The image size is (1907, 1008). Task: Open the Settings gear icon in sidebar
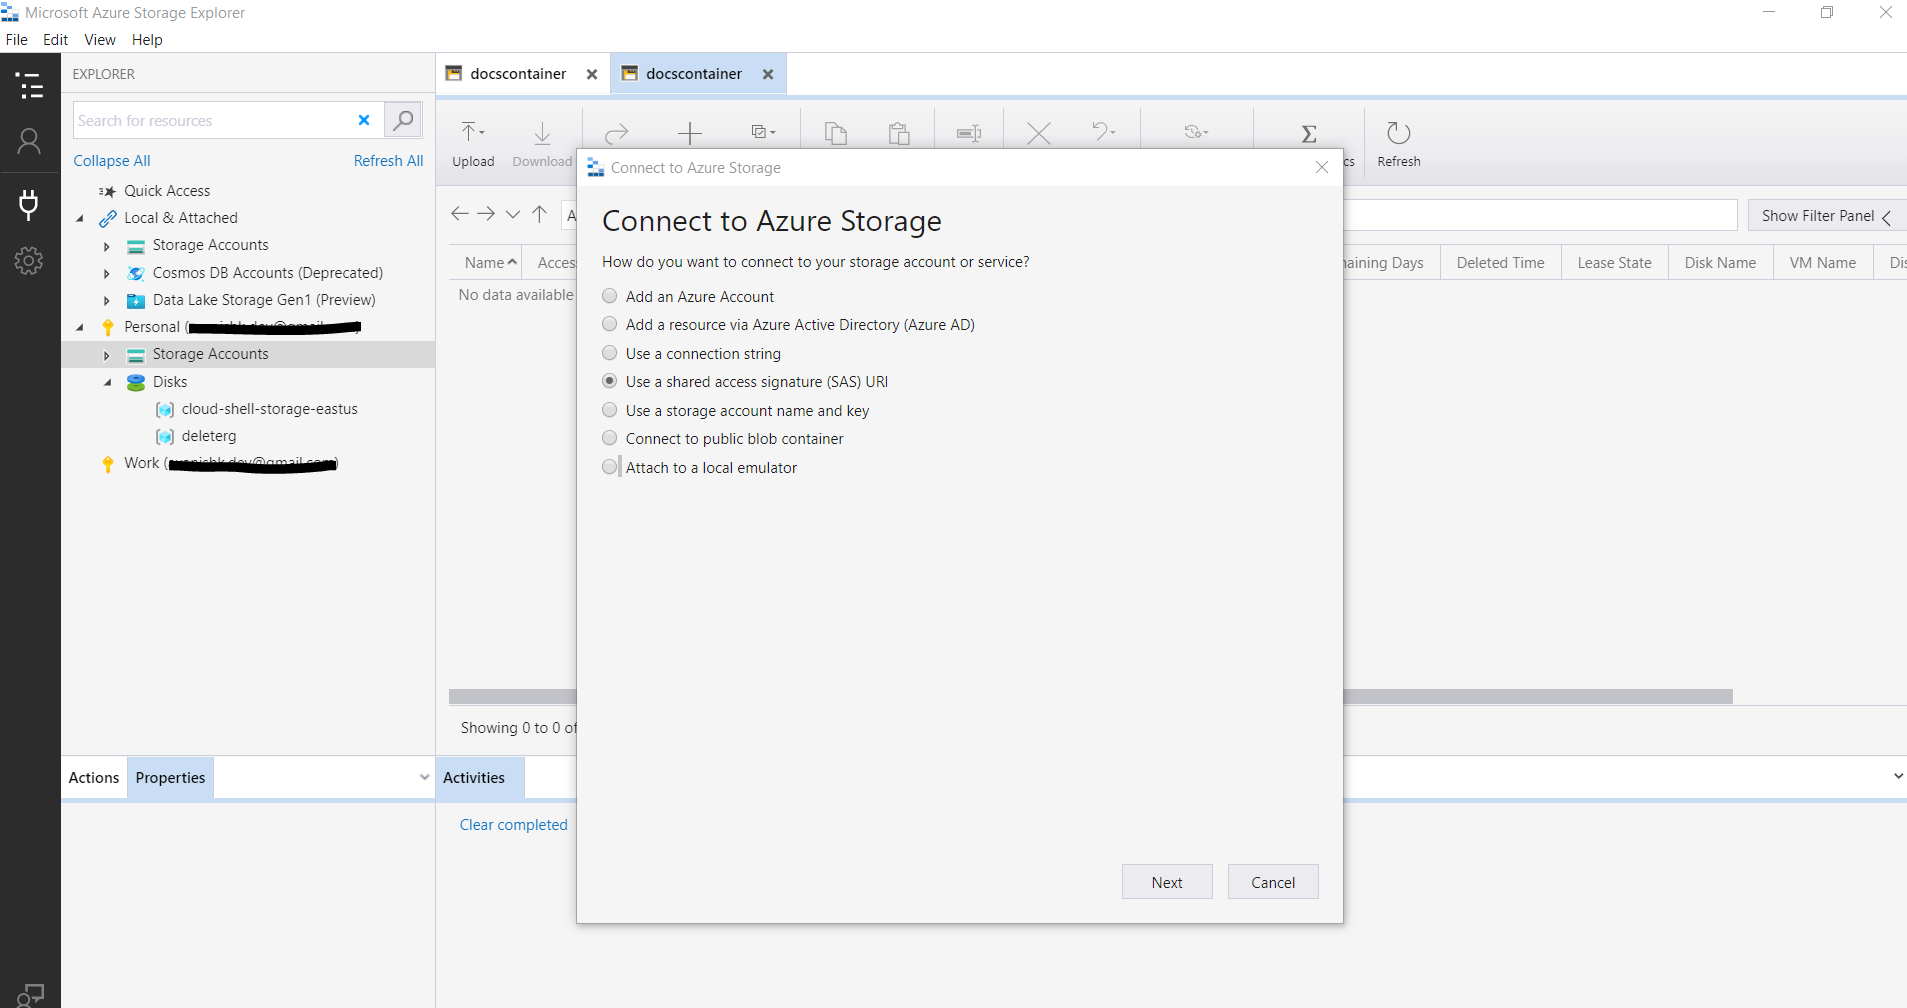(29, 261)
